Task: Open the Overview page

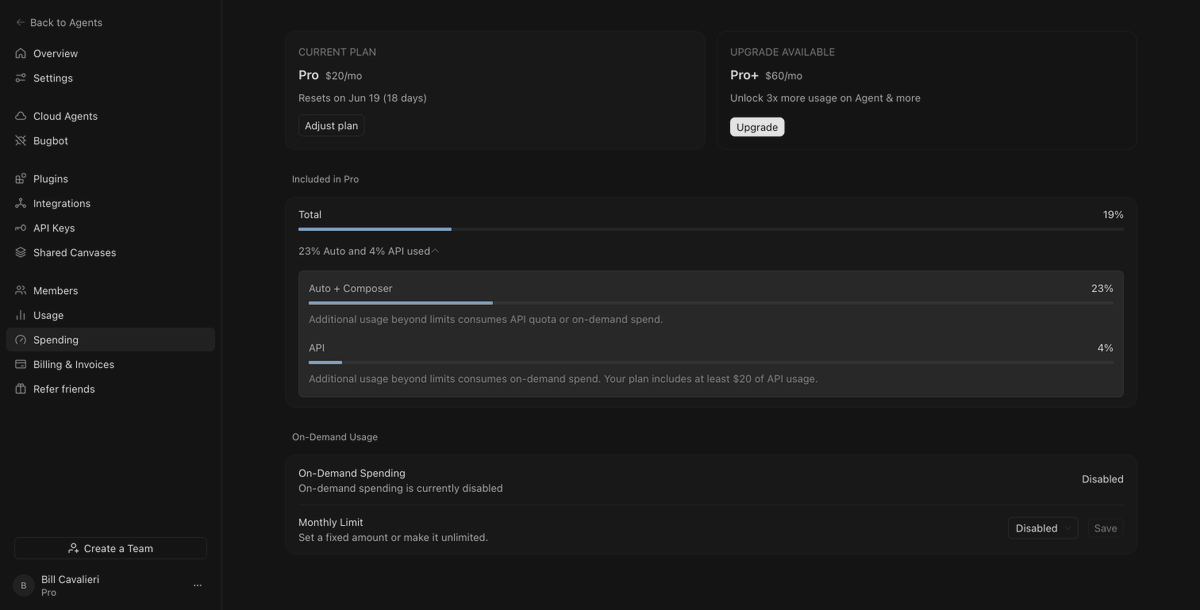Action: [110, 53]
